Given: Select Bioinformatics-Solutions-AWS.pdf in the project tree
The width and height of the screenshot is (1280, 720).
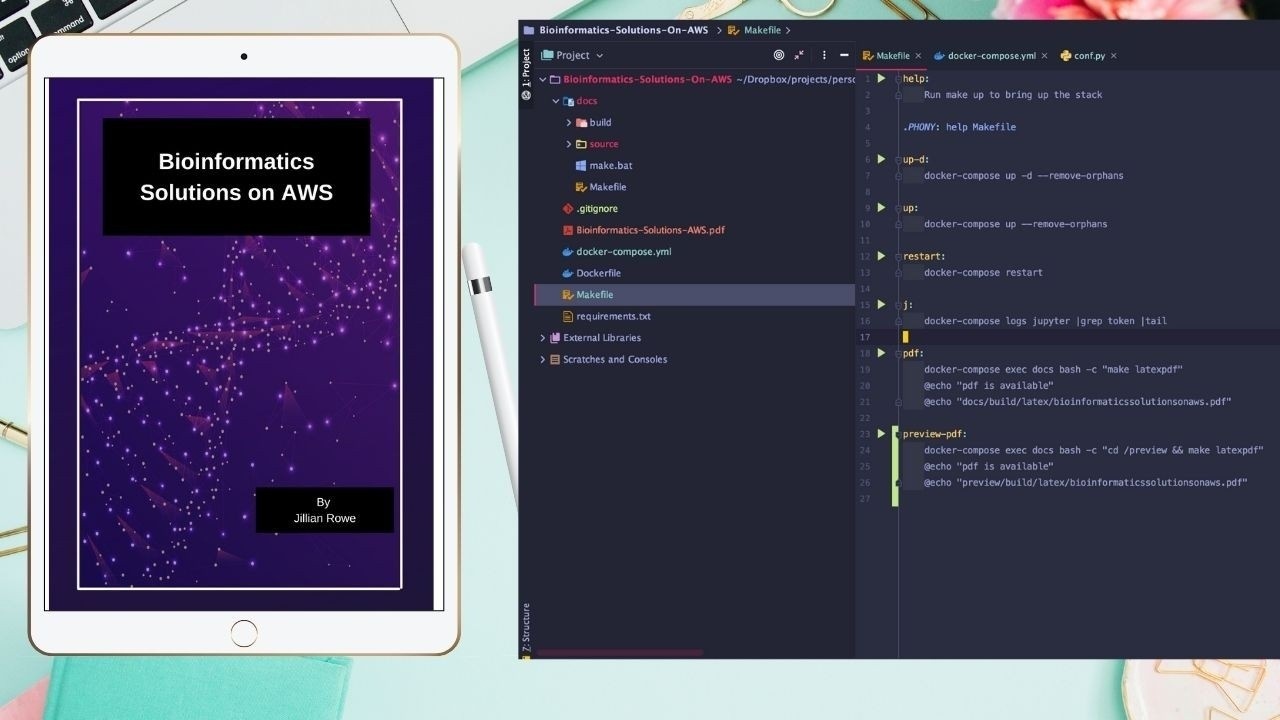Looking at the screenshot, I should click(x=650, y=230).
